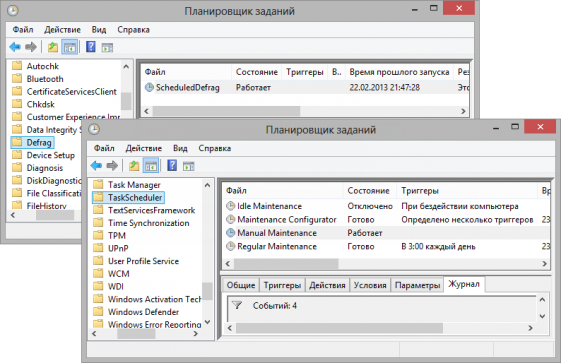This screenshot has width=561, height=363.
Task: Click the Regular Maintenance task clock icon
Action: 230,246
